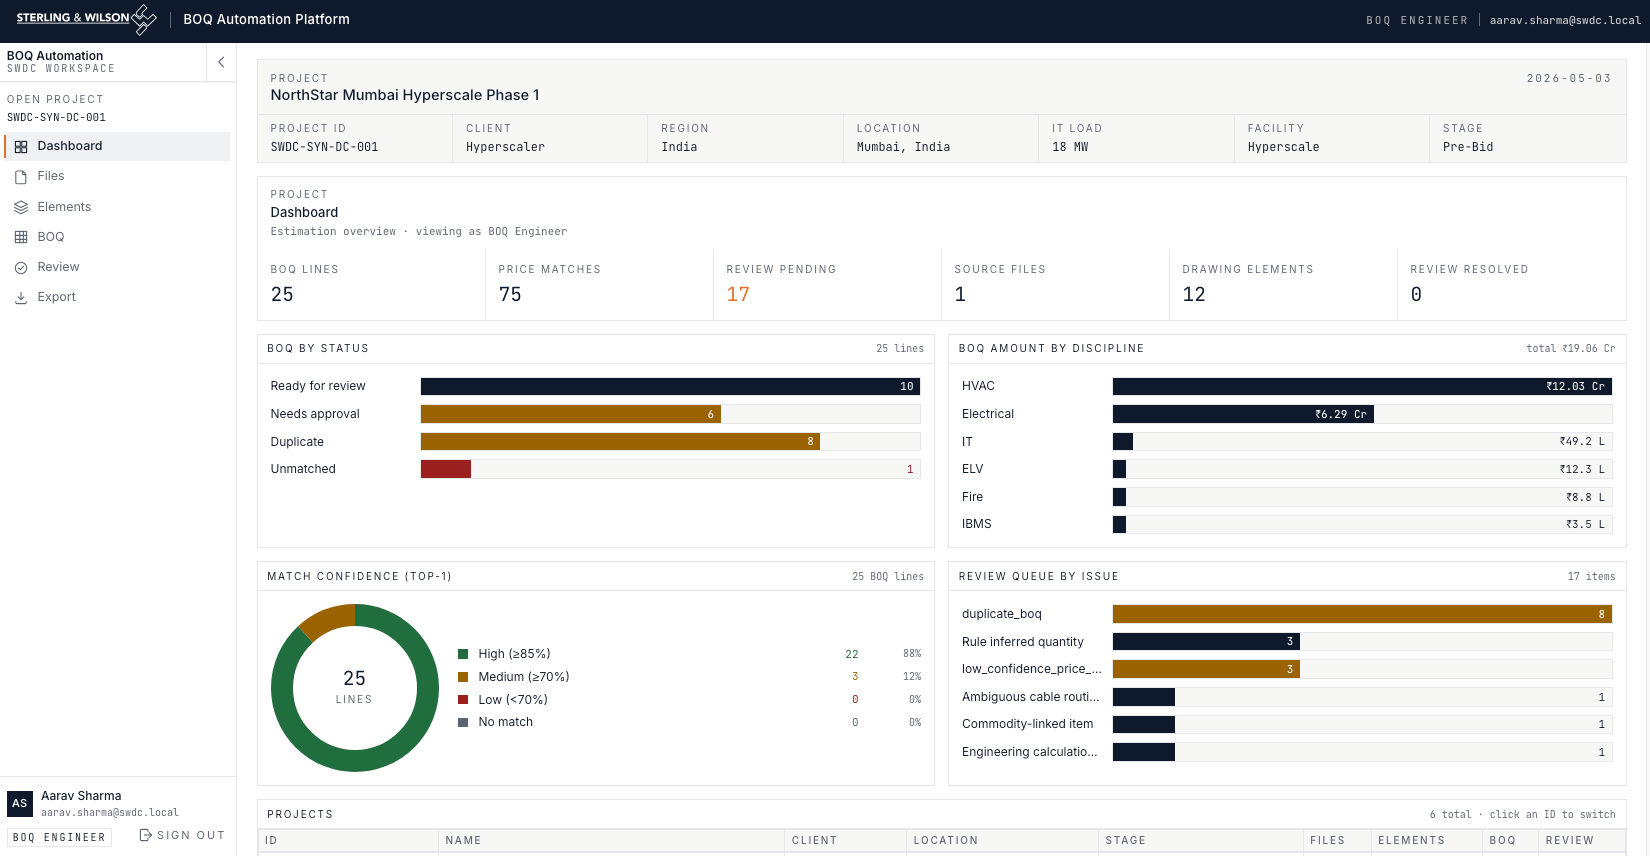Collapse the sidebar with the chevron

point(221,62)
